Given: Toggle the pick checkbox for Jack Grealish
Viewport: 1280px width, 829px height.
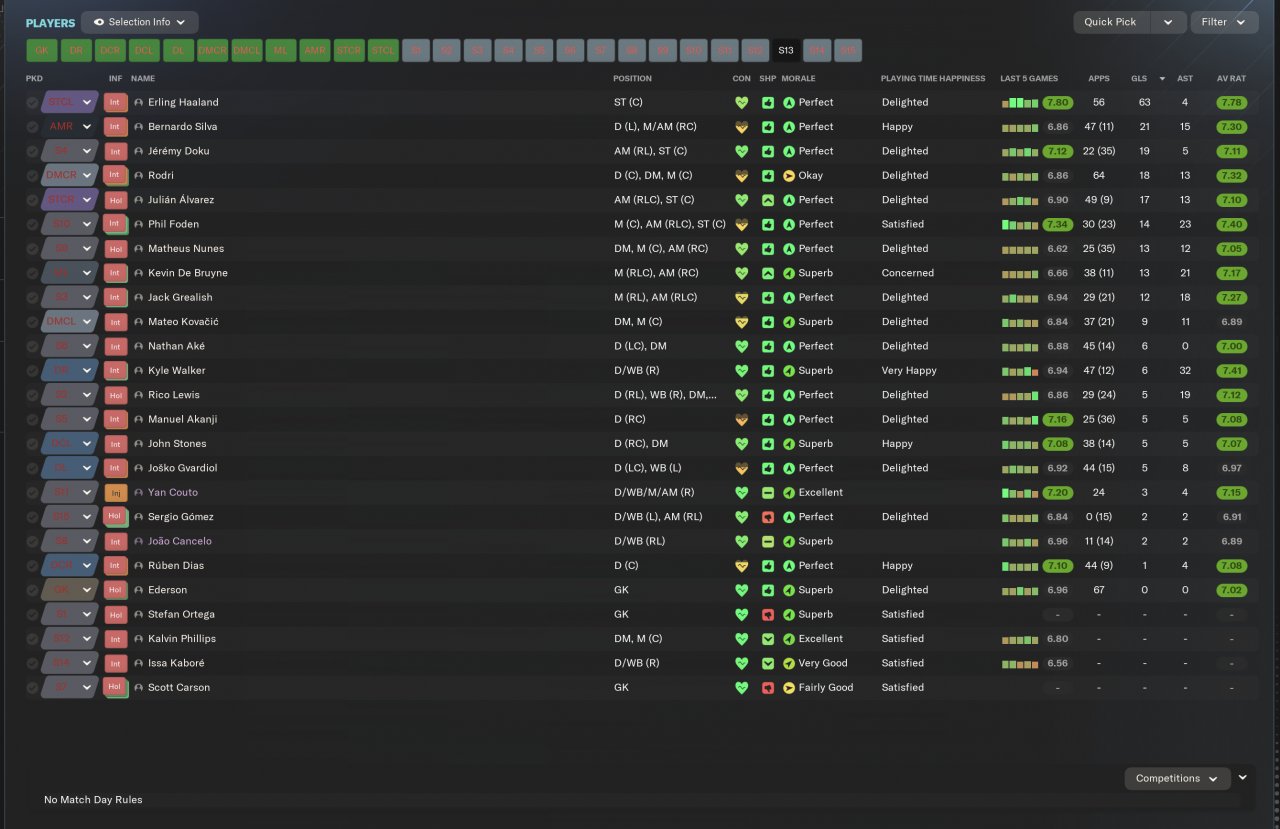Looking at the screenshot, I should coord(33,298).
